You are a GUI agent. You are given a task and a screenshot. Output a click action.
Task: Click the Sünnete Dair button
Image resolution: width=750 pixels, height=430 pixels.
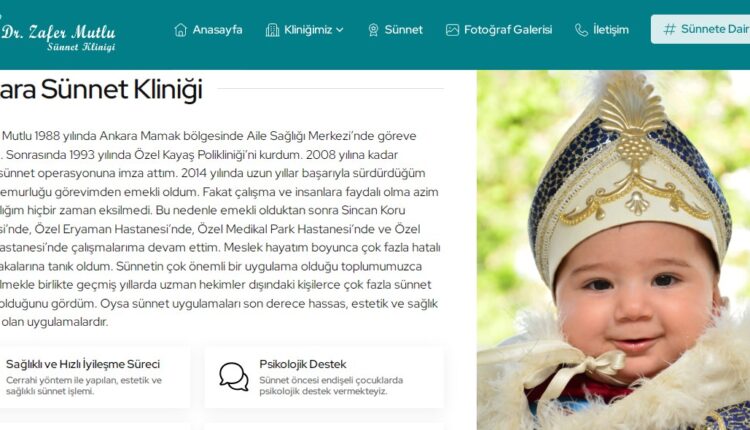coord(700,29)
